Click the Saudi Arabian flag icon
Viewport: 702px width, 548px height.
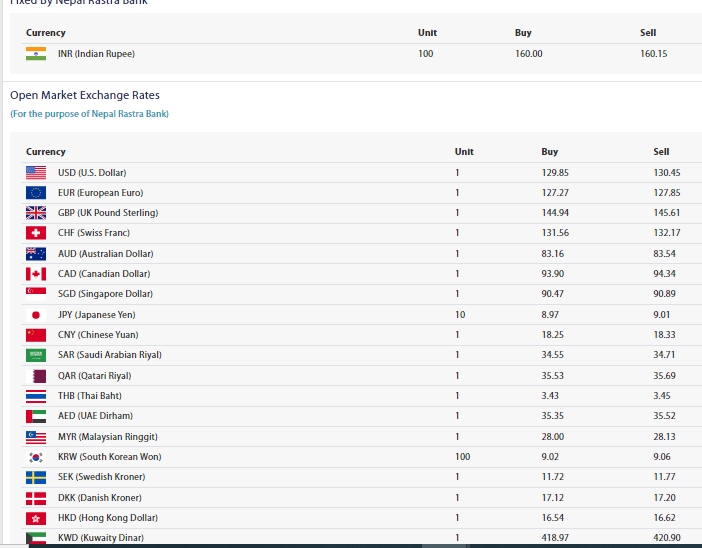coord(36,355)
